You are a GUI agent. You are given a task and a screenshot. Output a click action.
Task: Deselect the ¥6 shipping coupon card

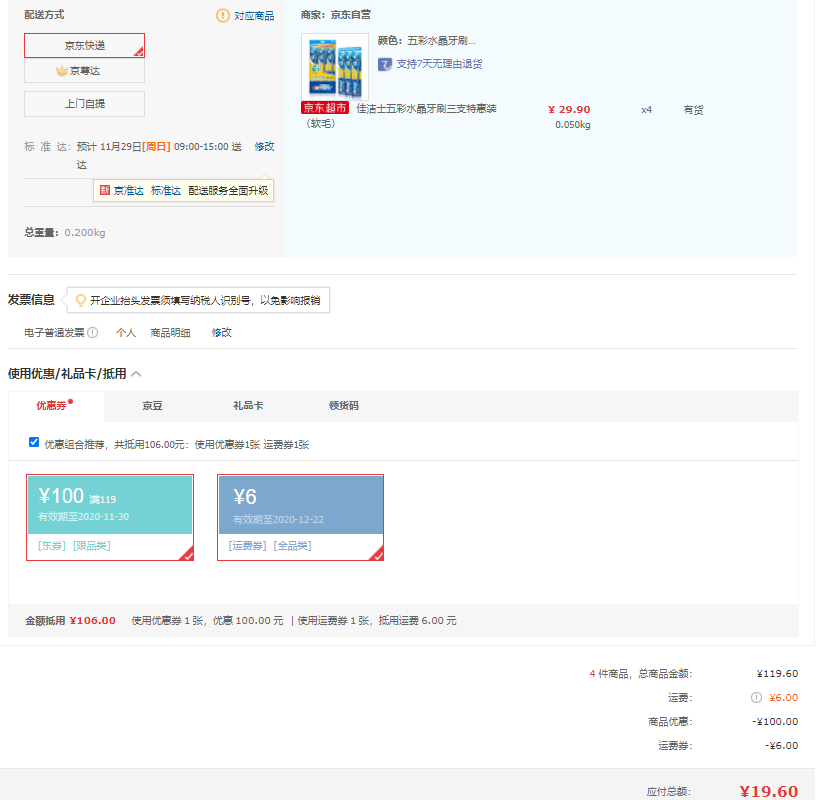coord(301,517)
